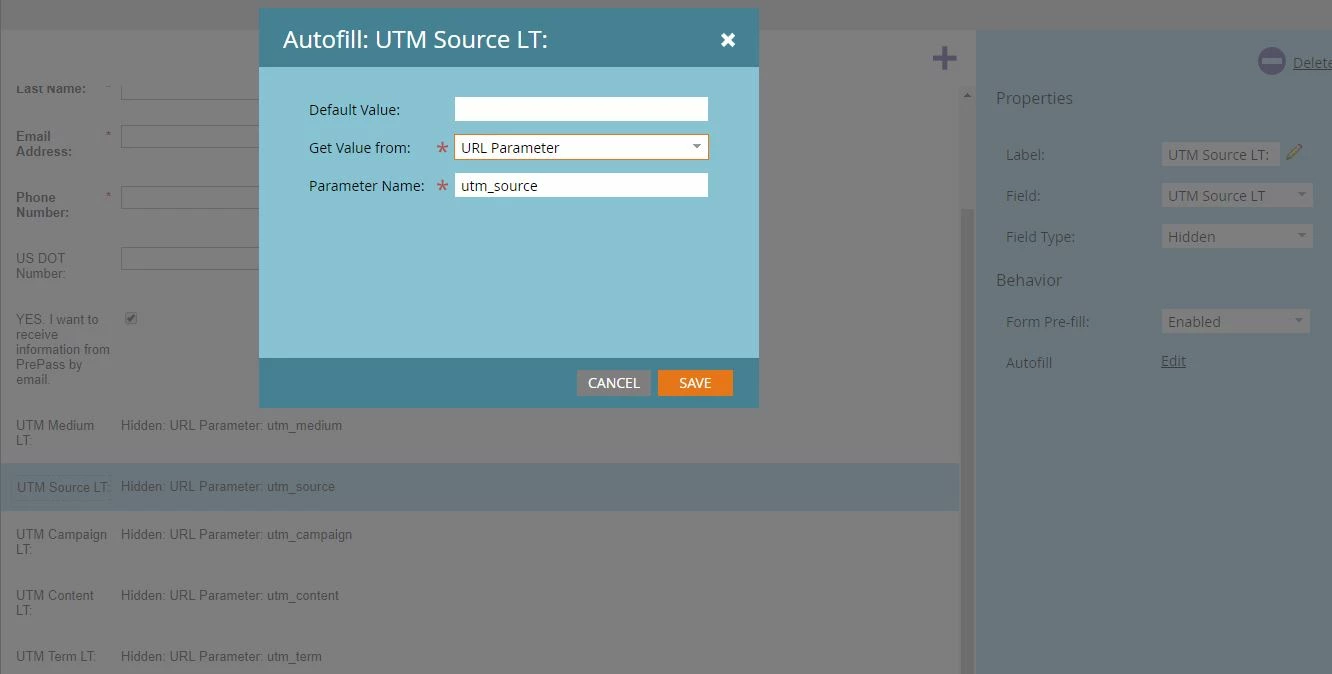Click the orange SAVE button
Image resolution: width=1332 pixels, height=674 pixels.
[x=695, y=383]
